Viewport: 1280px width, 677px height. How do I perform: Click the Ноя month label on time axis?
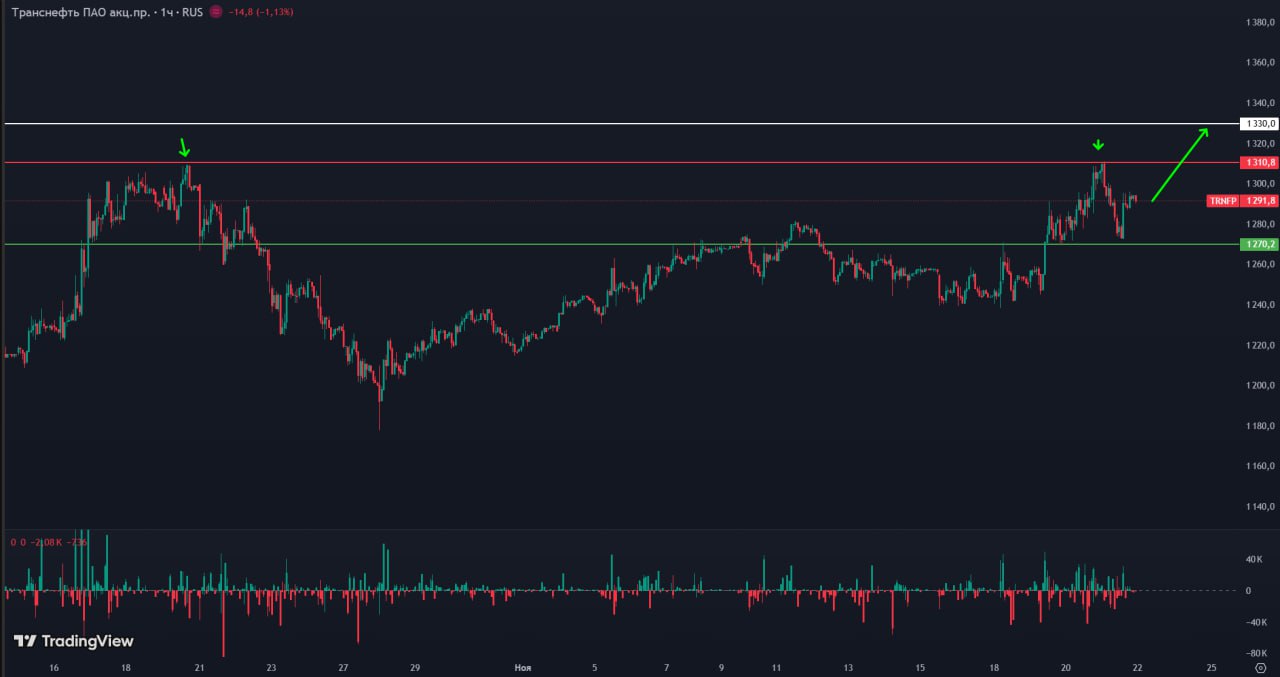[x=522, y=667]
